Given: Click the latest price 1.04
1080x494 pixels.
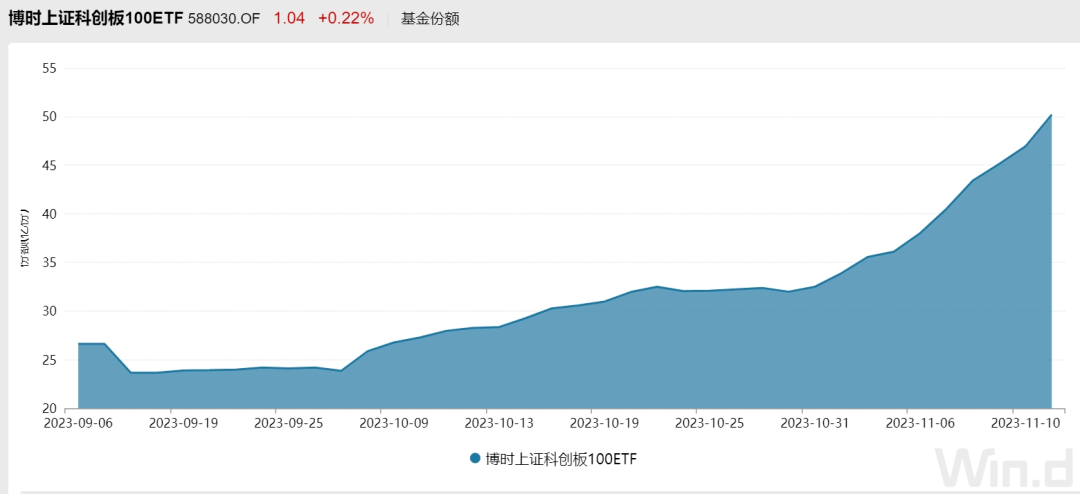Looking at the screenshot, I should [288, 18].
